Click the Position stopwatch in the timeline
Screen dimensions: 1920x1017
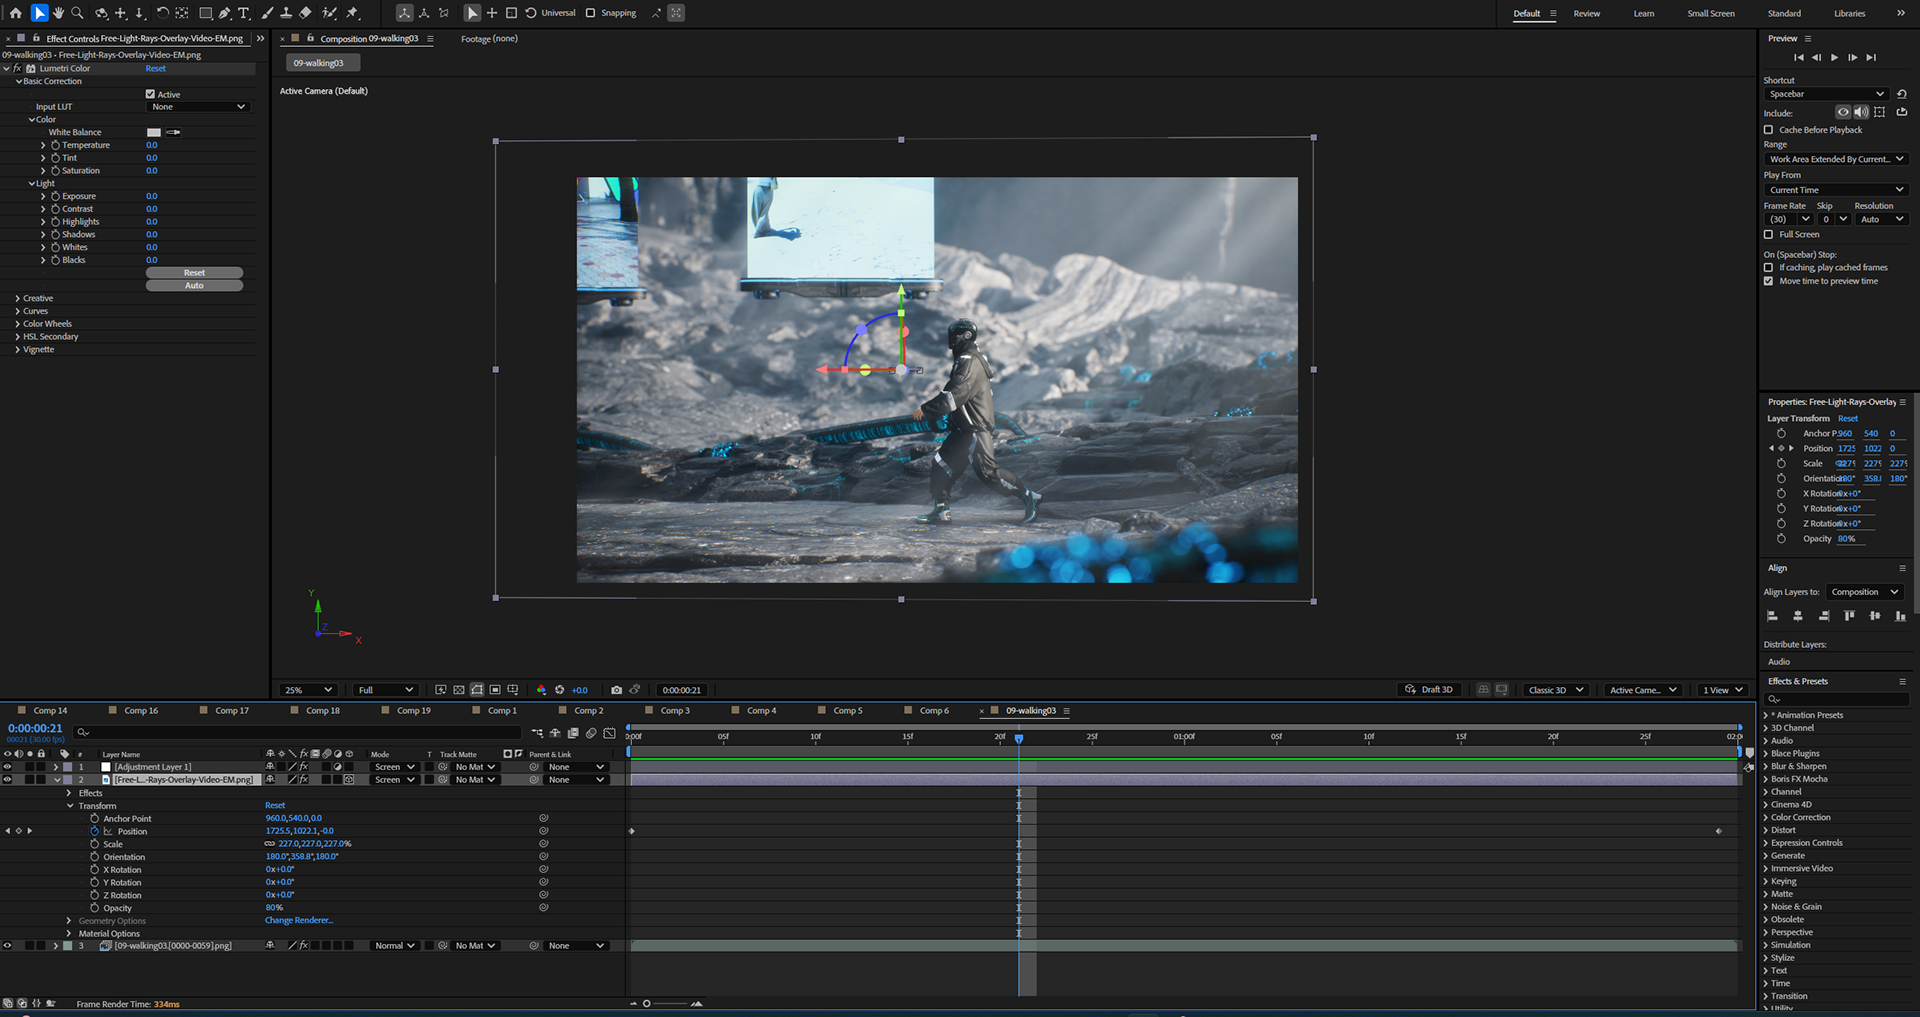[x=95, y=831]
